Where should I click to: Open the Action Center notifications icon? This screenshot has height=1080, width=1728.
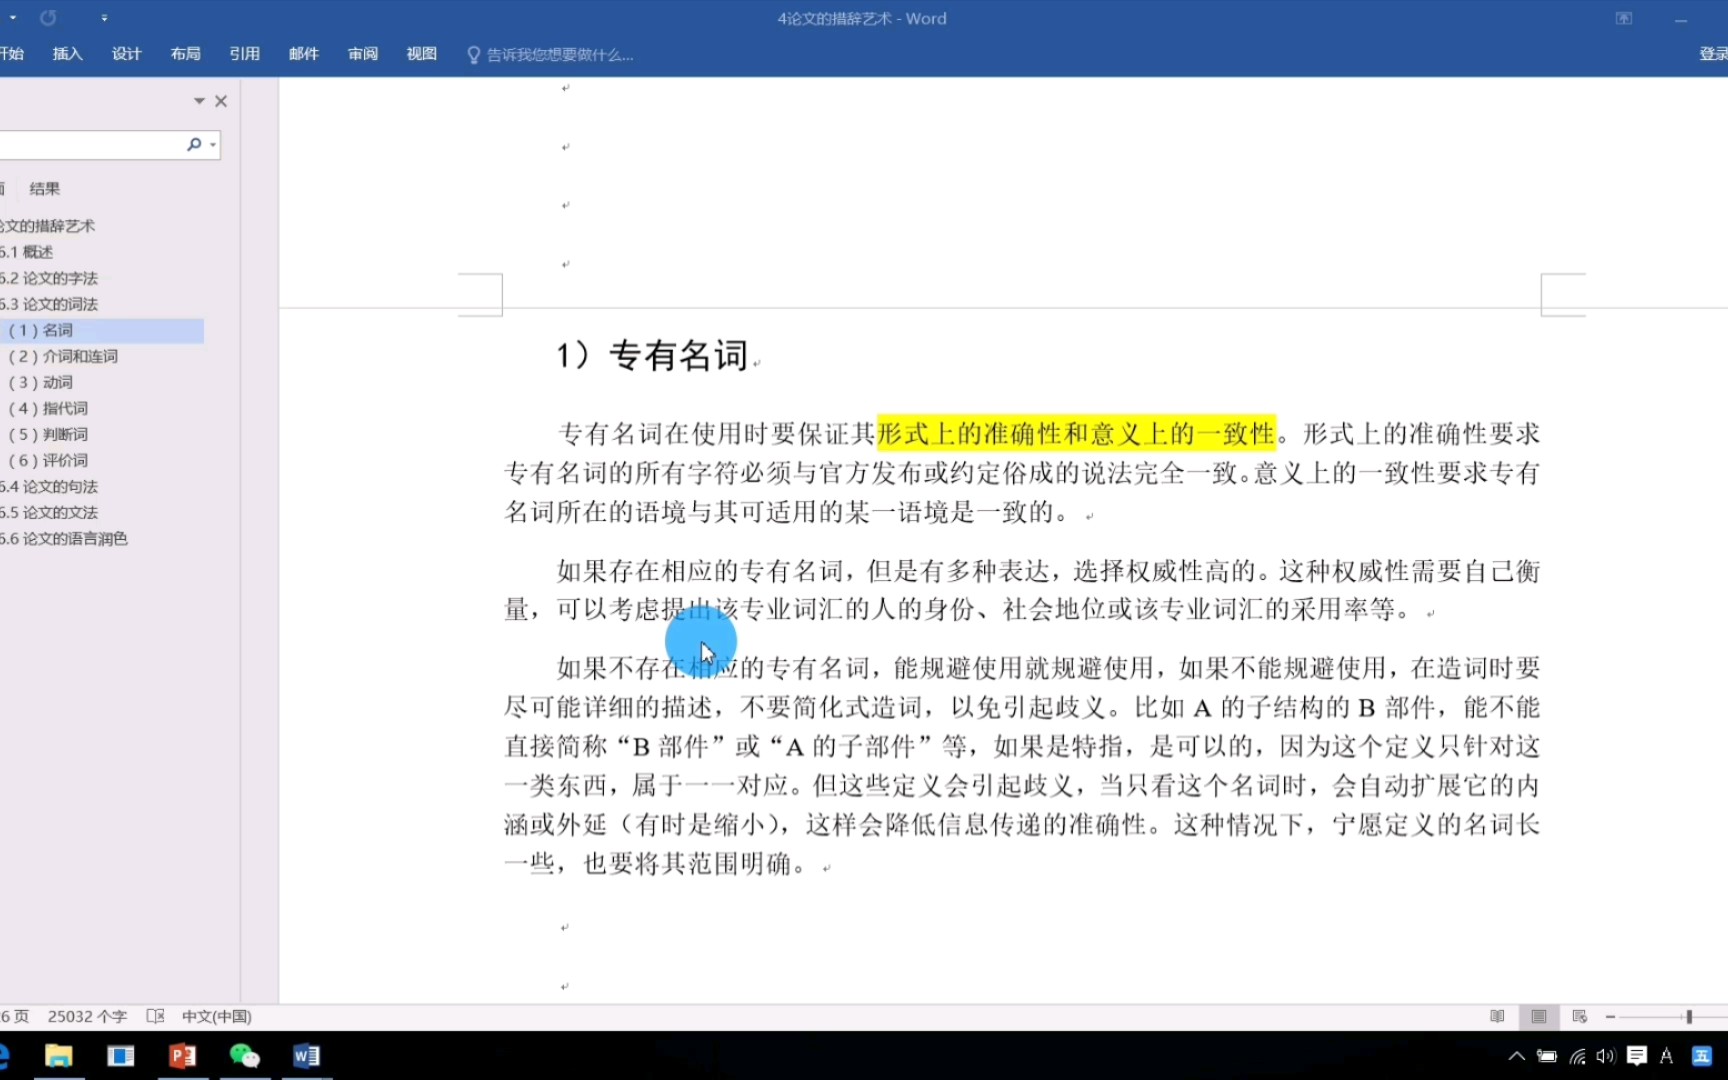1637,1056
